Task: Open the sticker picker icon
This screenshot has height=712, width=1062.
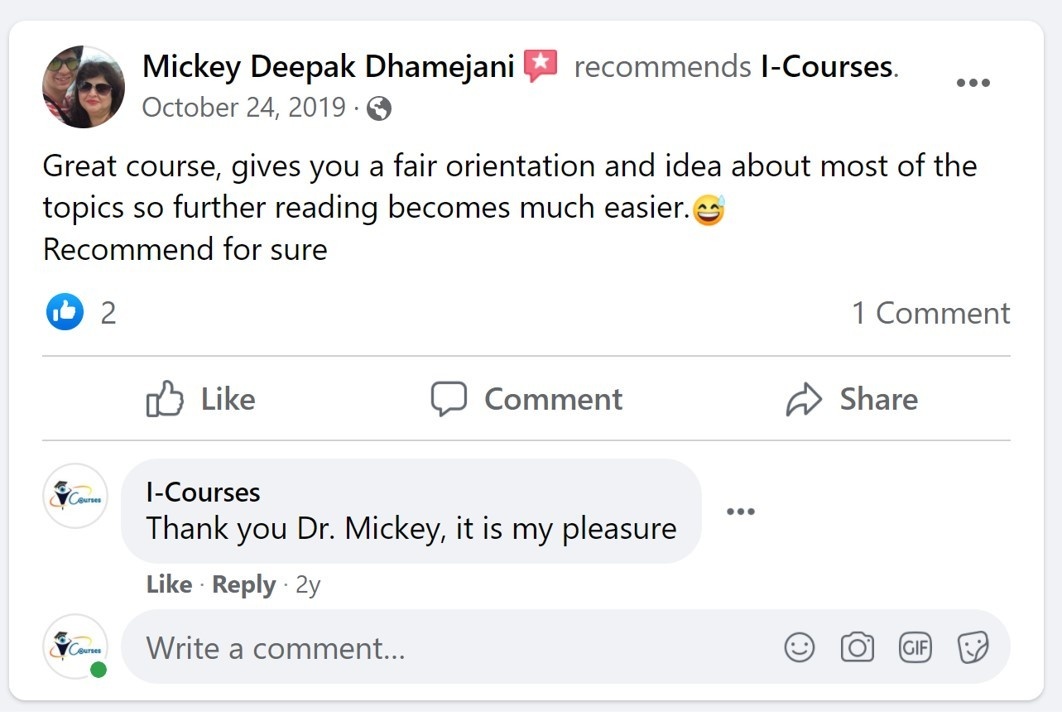Action: pyautogui.click(x=973, y=648)
